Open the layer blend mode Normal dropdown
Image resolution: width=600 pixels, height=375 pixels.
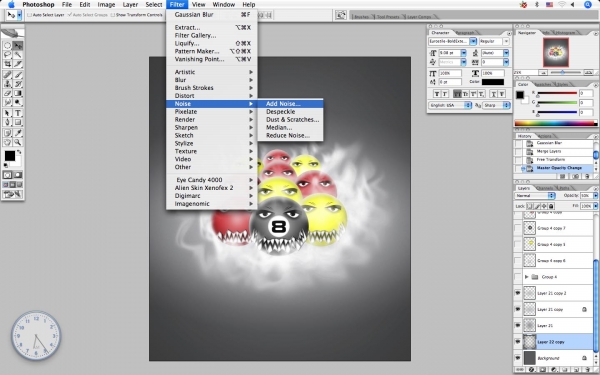535,196
